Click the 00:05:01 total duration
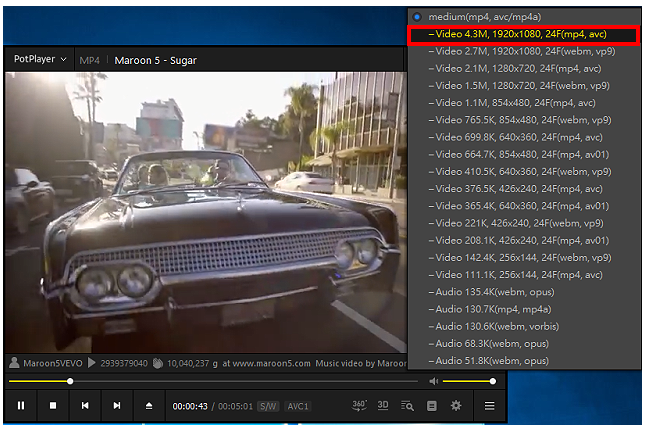Screen dimensions: 648x431 click(x=235, y=406)
